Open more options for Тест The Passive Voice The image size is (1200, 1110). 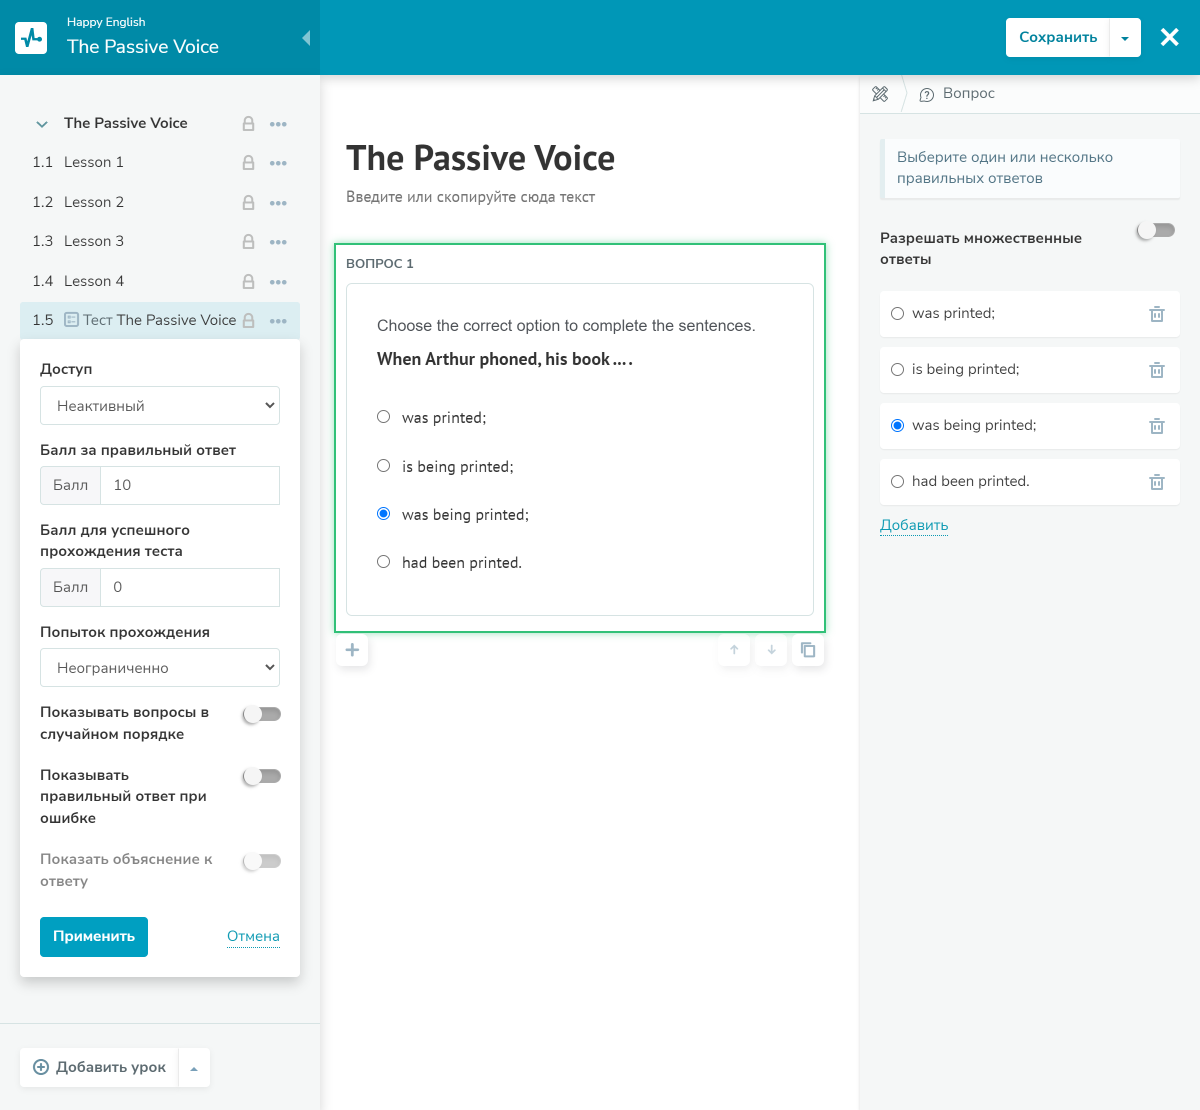click(278, 321)
